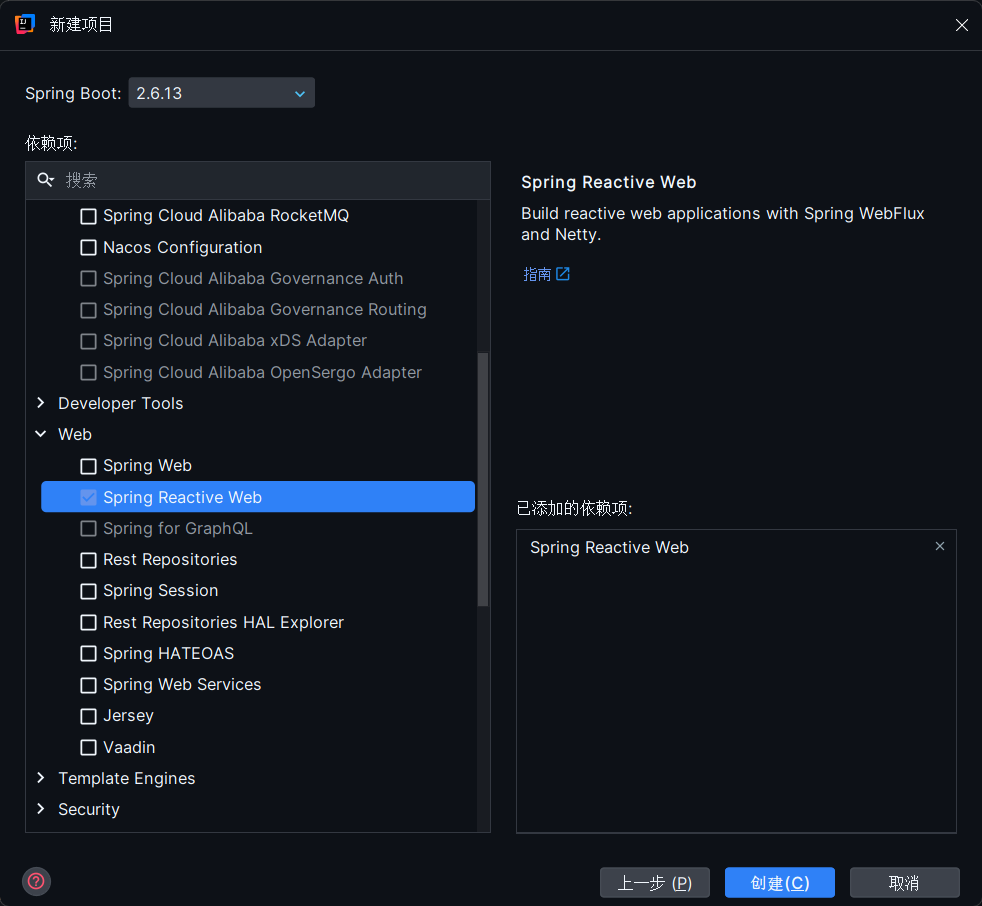Uncheck the Spring Reactive Web checkbox

(88, 497)
